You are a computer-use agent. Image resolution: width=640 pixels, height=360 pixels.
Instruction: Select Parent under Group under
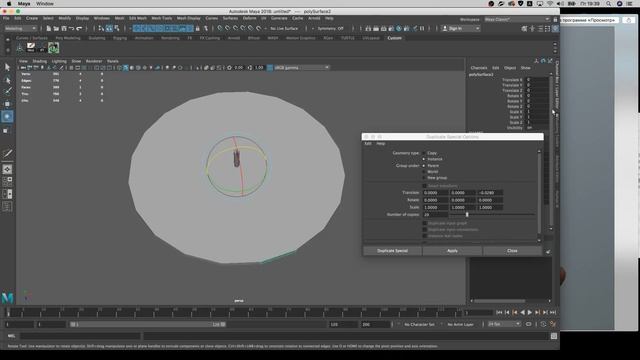(x=424, y=166)
